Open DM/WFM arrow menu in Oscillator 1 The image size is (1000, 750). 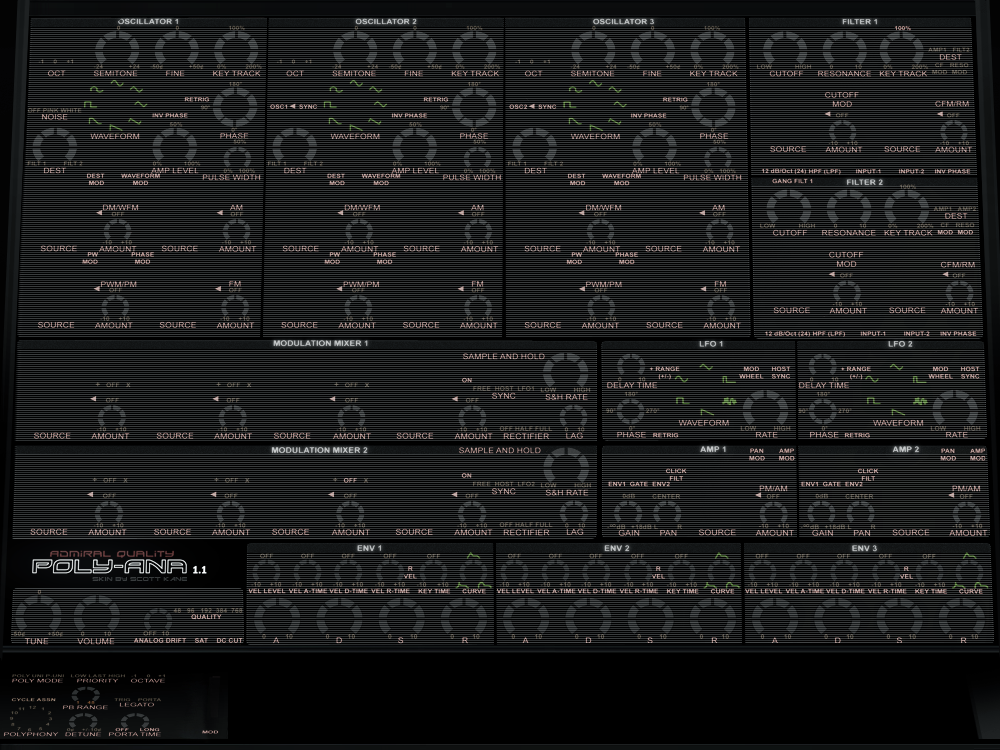pos(99,213)
